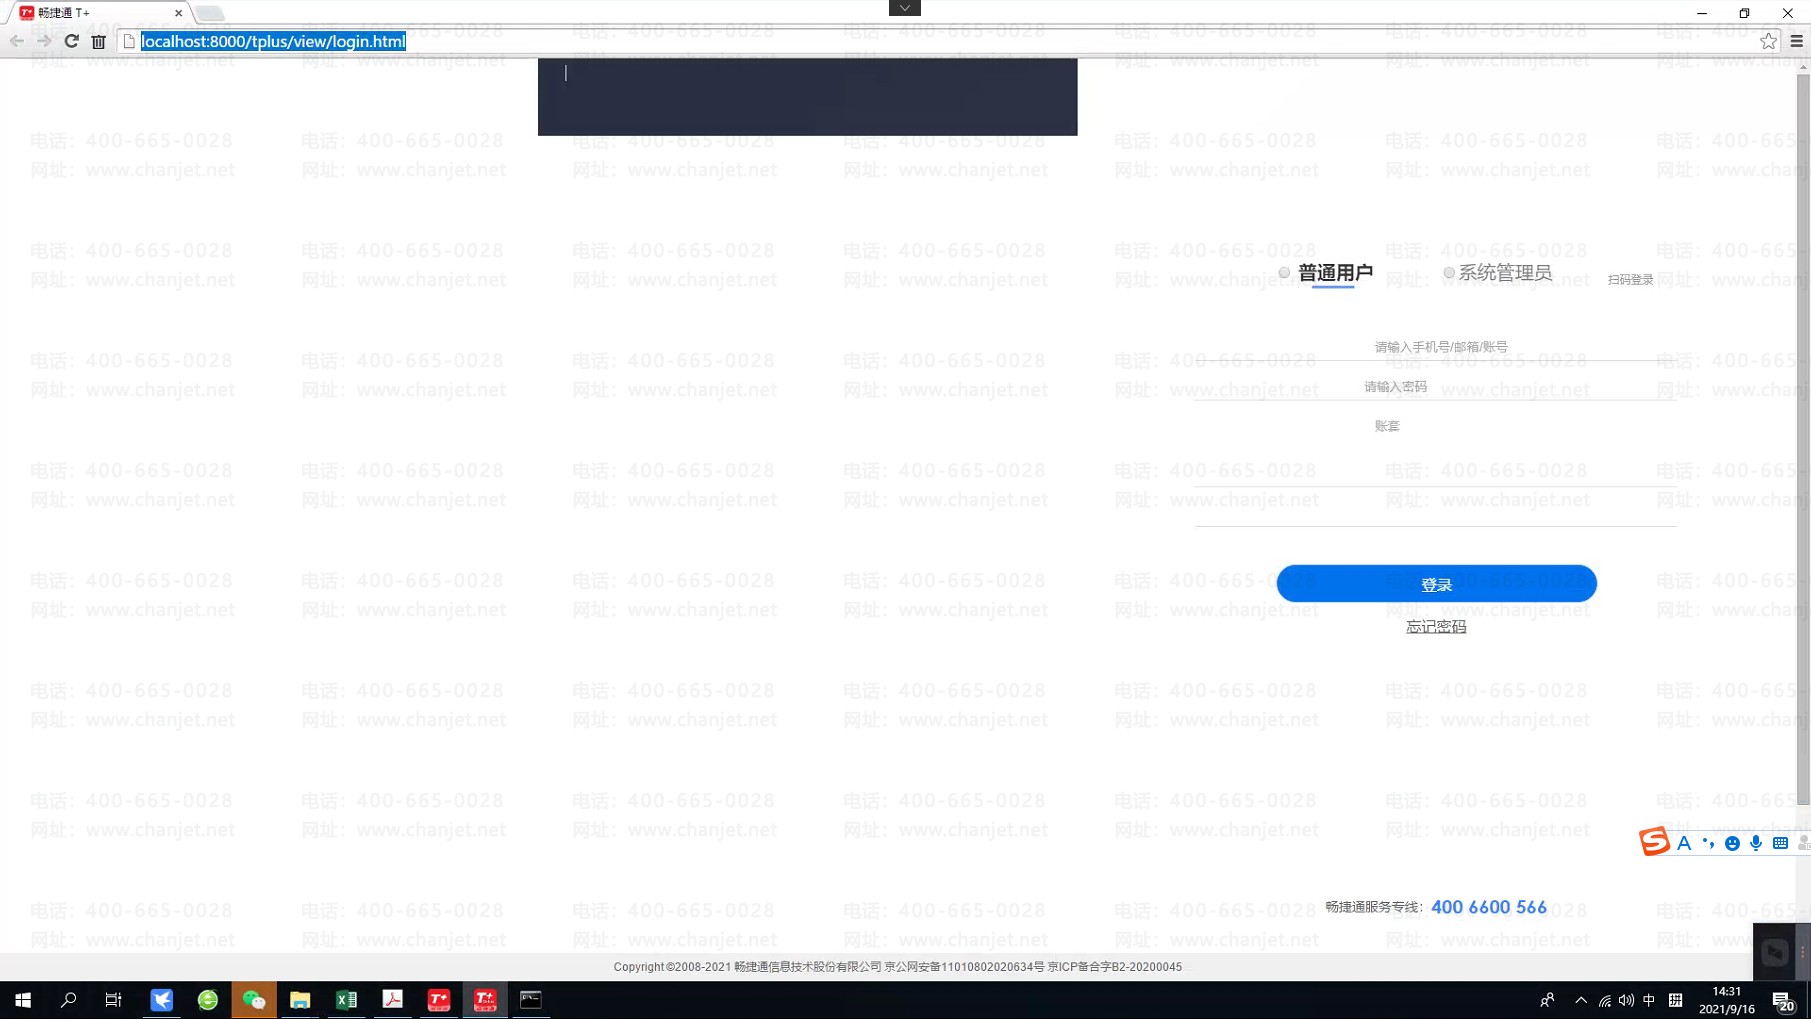Toggle Sogou punctuation mode icon
This screenshot has height=1019, width=1811.
1708,843
